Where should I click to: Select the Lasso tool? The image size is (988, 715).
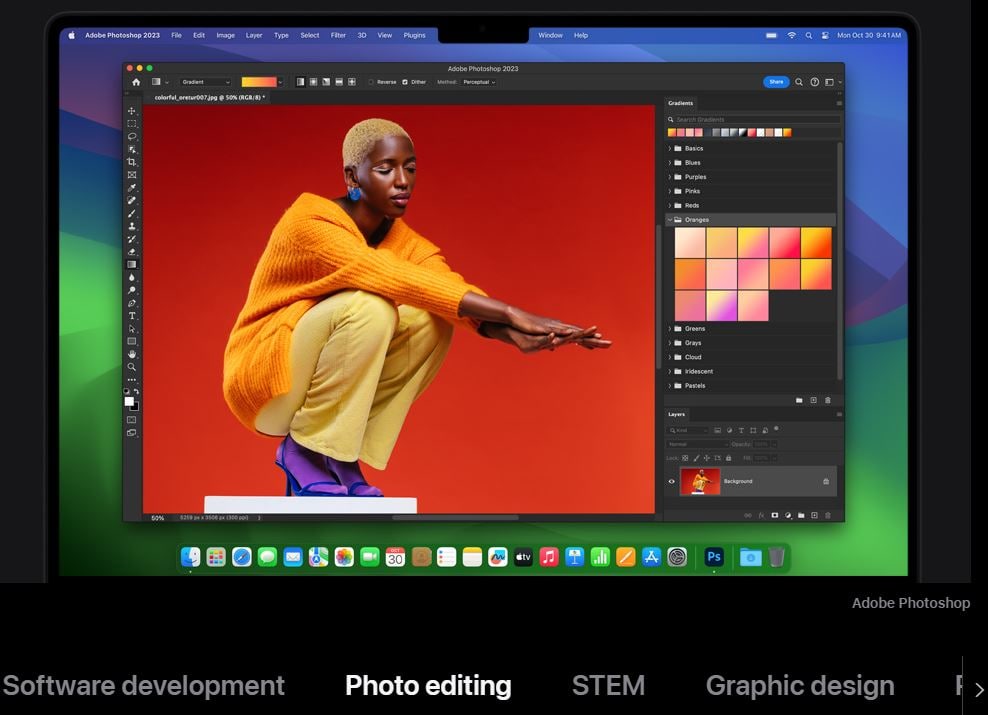pyautogui.click(x=131, y=136)
